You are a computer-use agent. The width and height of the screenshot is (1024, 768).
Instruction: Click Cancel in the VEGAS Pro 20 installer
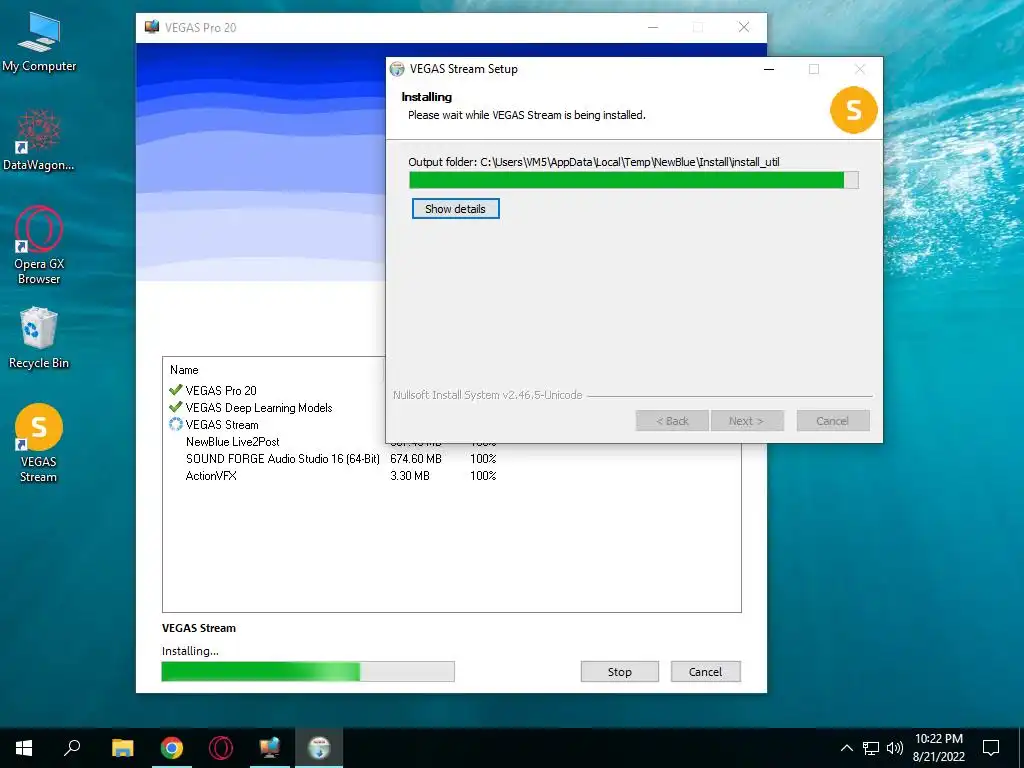pos(705,671)
